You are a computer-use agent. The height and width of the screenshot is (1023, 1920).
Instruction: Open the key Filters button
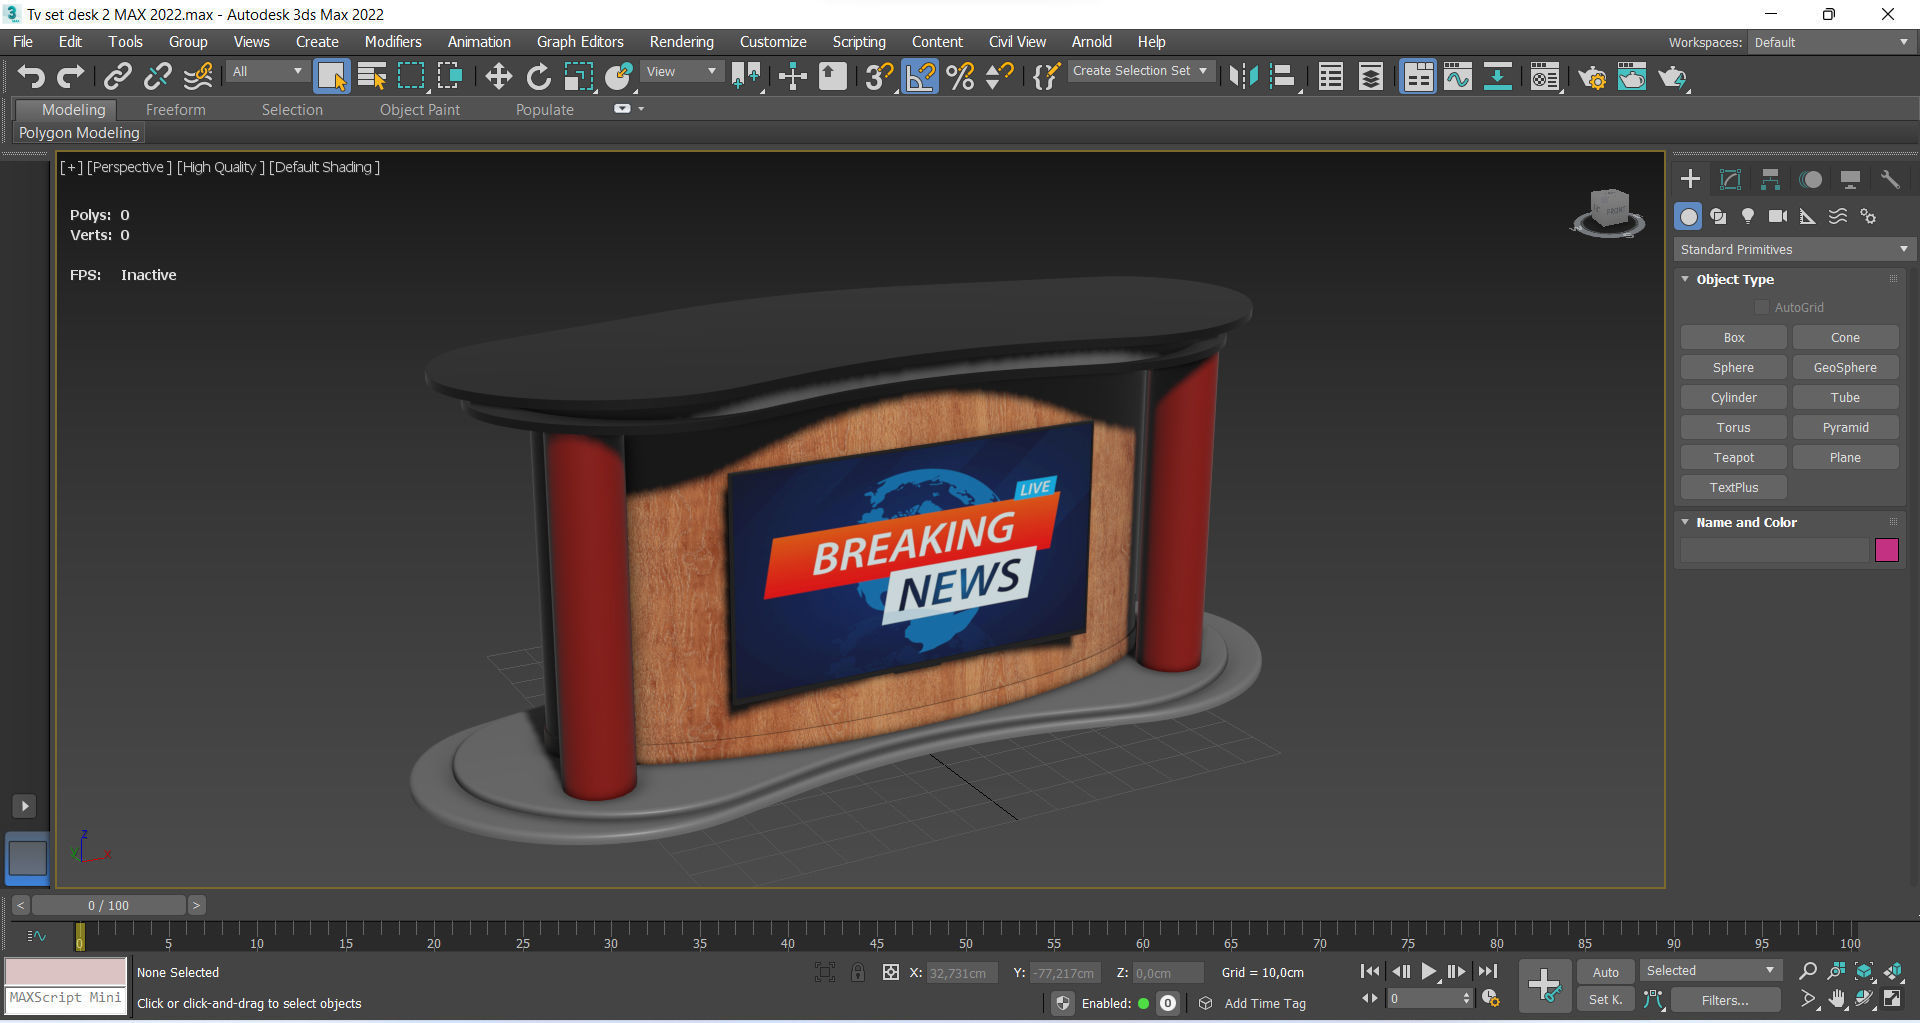pos(1725,1000)
